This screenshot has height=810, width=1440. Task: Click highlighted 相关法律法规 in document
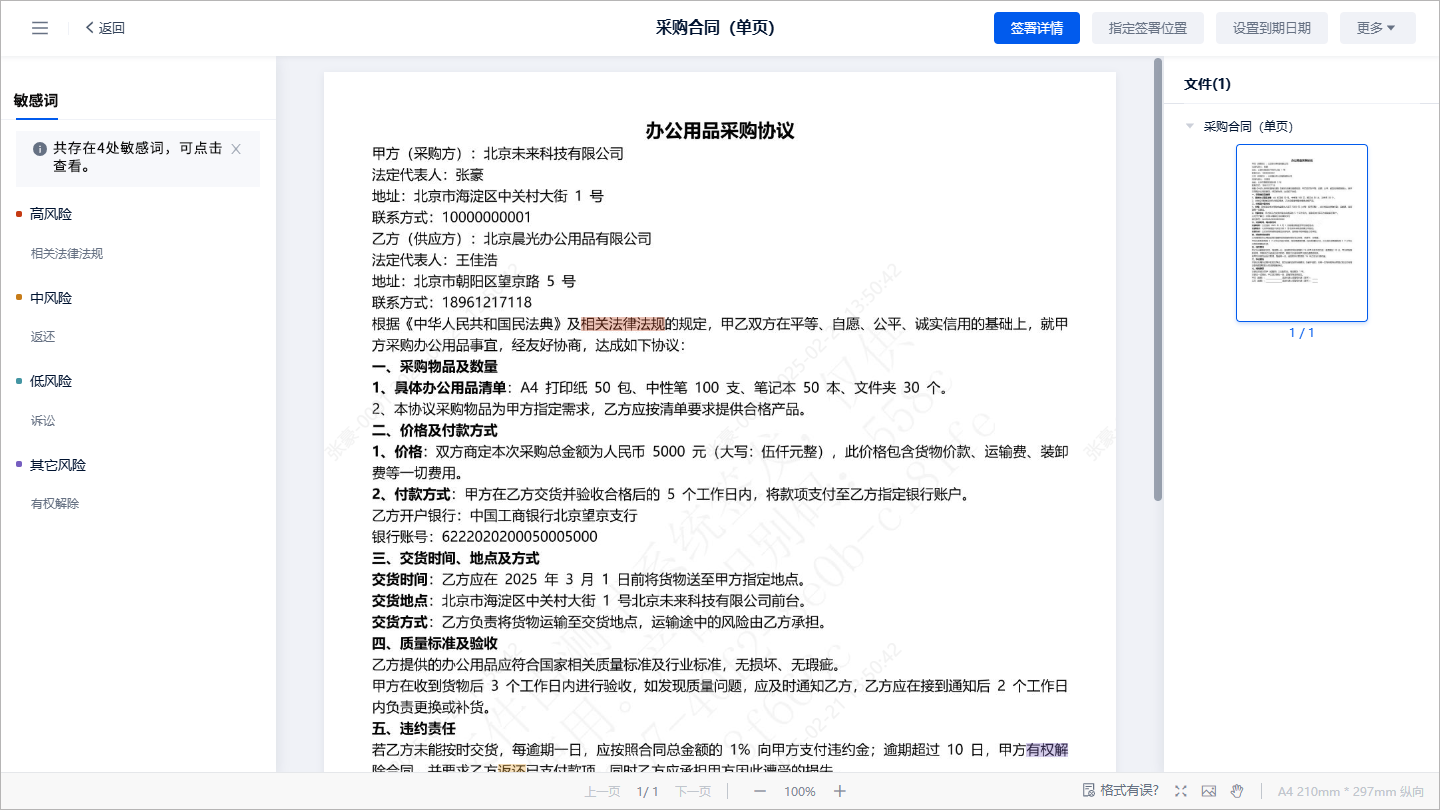623,324
